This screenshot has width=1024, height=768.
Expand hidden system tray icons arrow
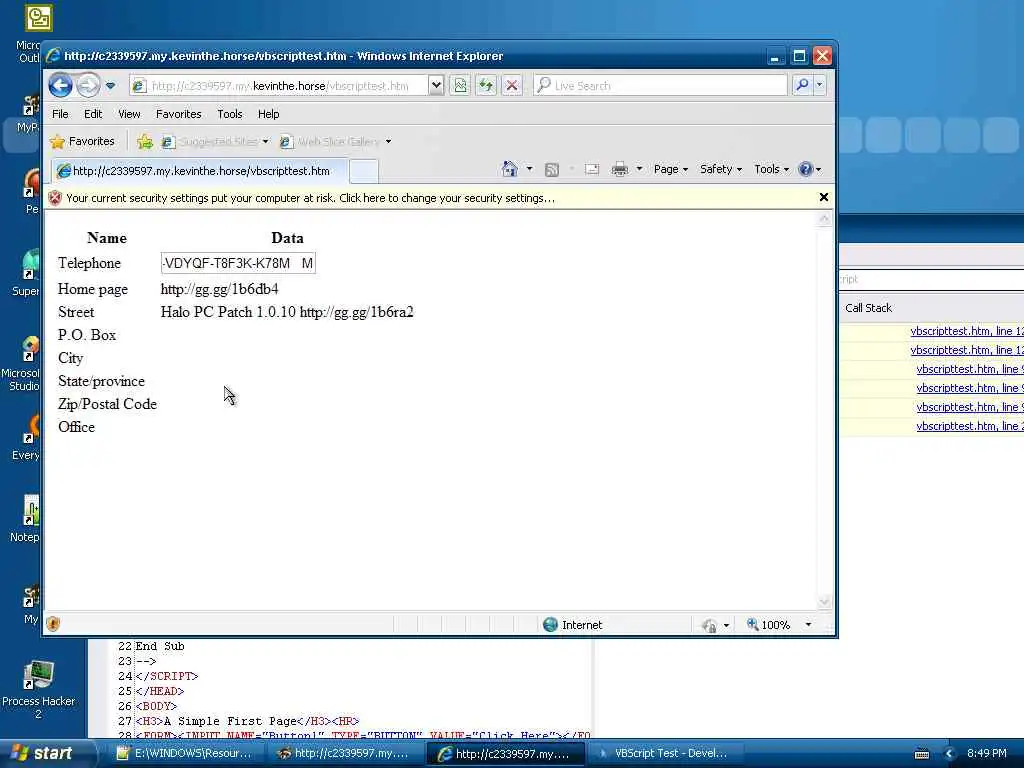[949, 754]
